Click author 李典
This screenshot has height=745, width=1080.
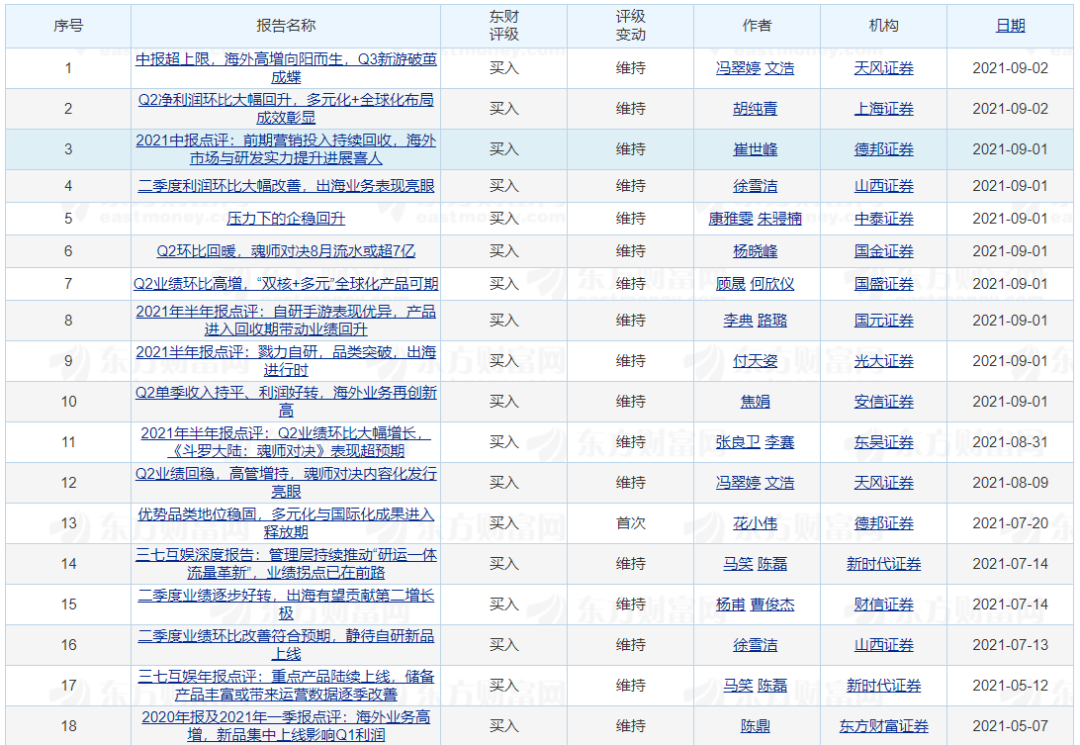pyautogui.click(x=738, y=320)
